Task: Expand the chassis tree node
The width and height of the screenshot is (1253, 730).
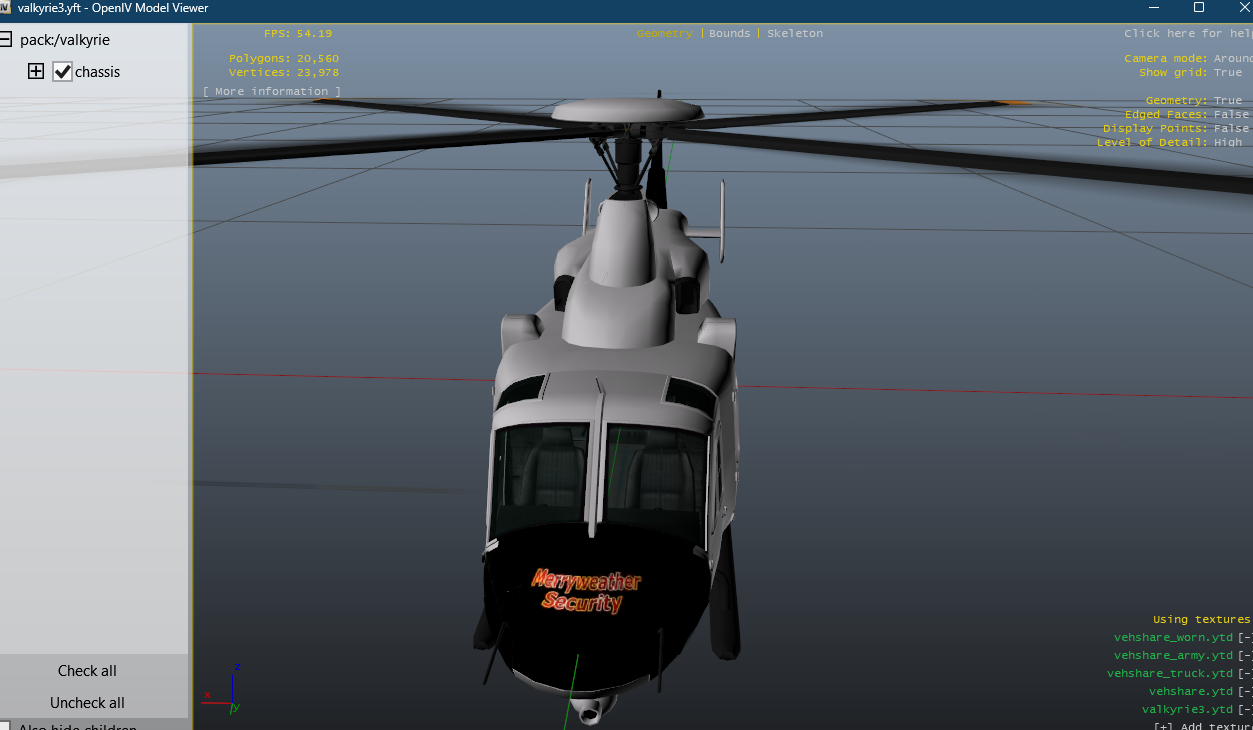Action: 36,71
